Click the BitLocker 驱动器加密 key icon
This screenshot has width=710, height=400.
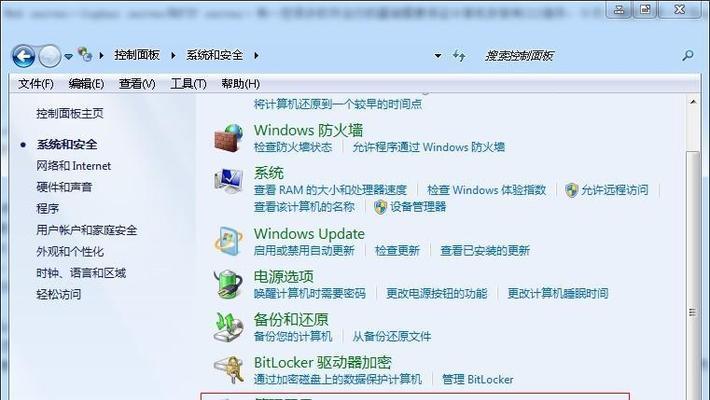[x=228, y=370]
